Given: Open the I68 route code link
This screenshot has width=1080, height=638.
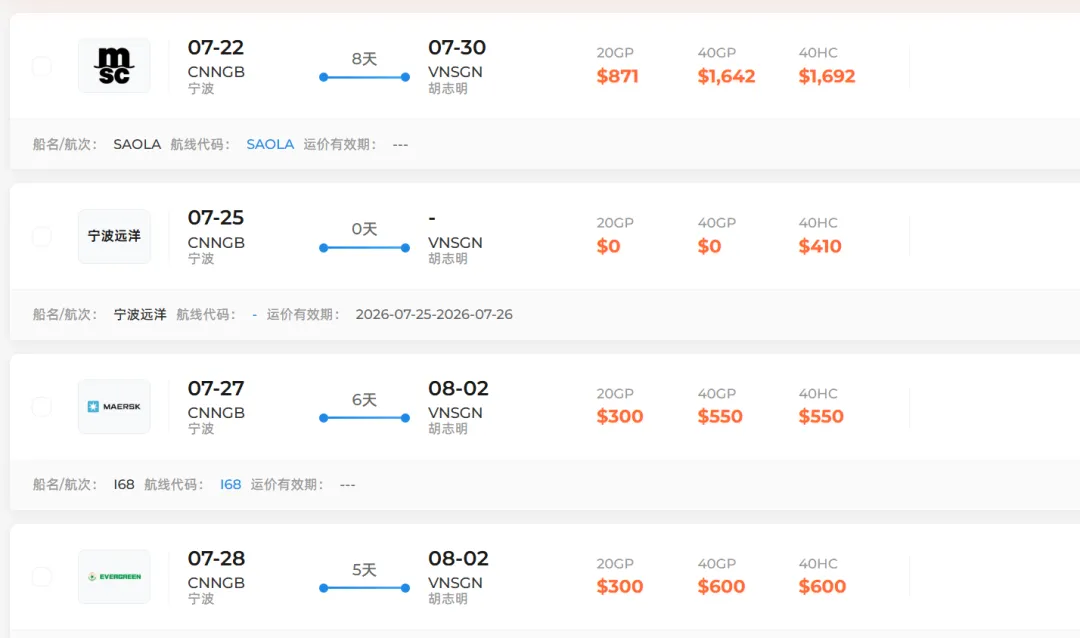Looking at the screenshot, I should 230,484.
